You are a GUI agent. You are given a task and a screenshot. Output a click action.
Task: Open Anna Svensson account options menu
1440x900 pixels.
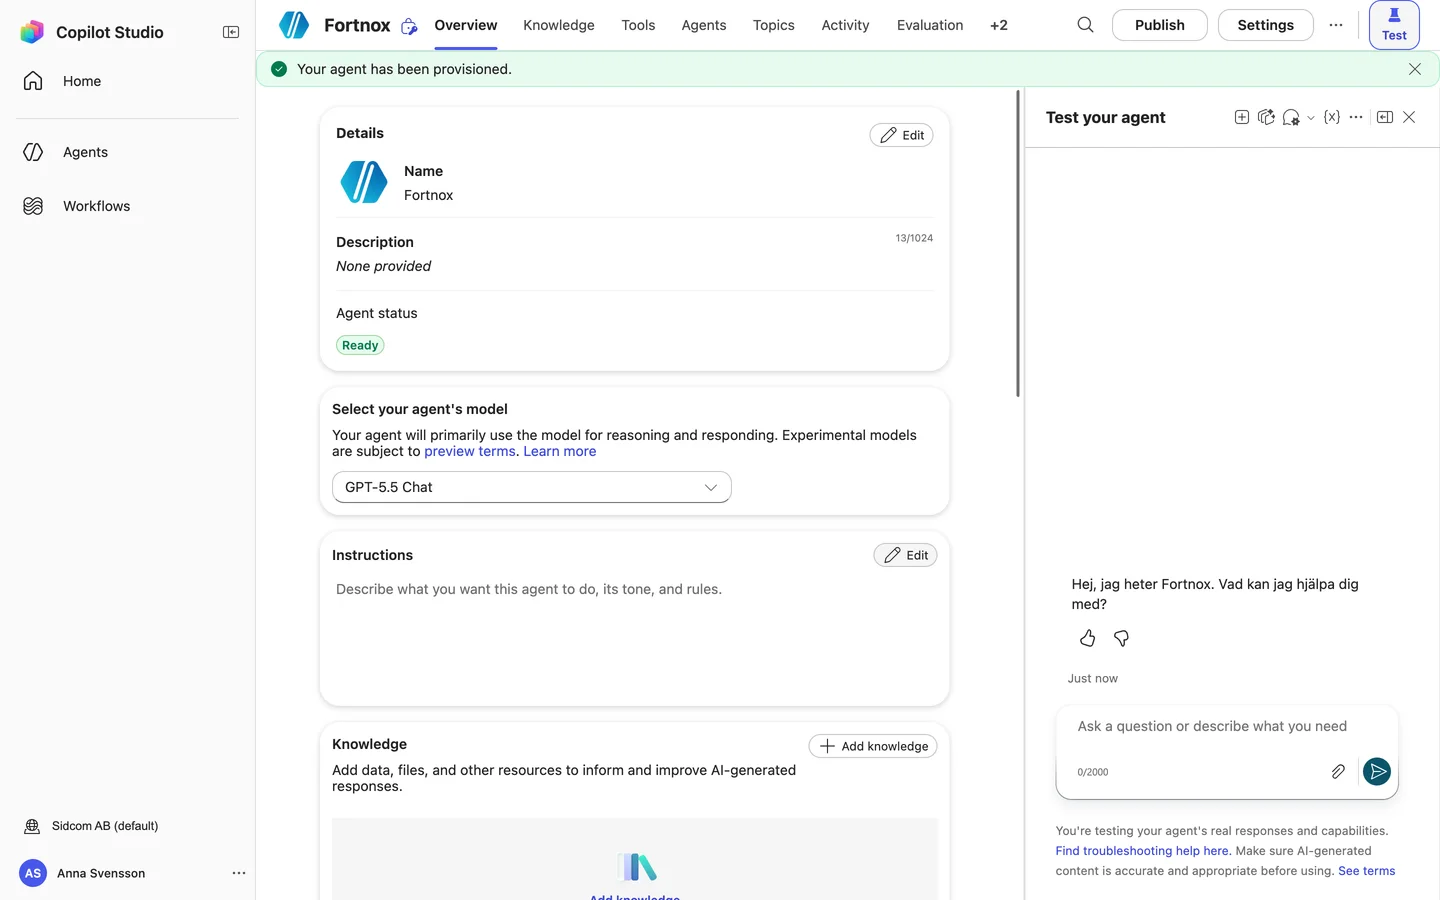click(239, 873)
